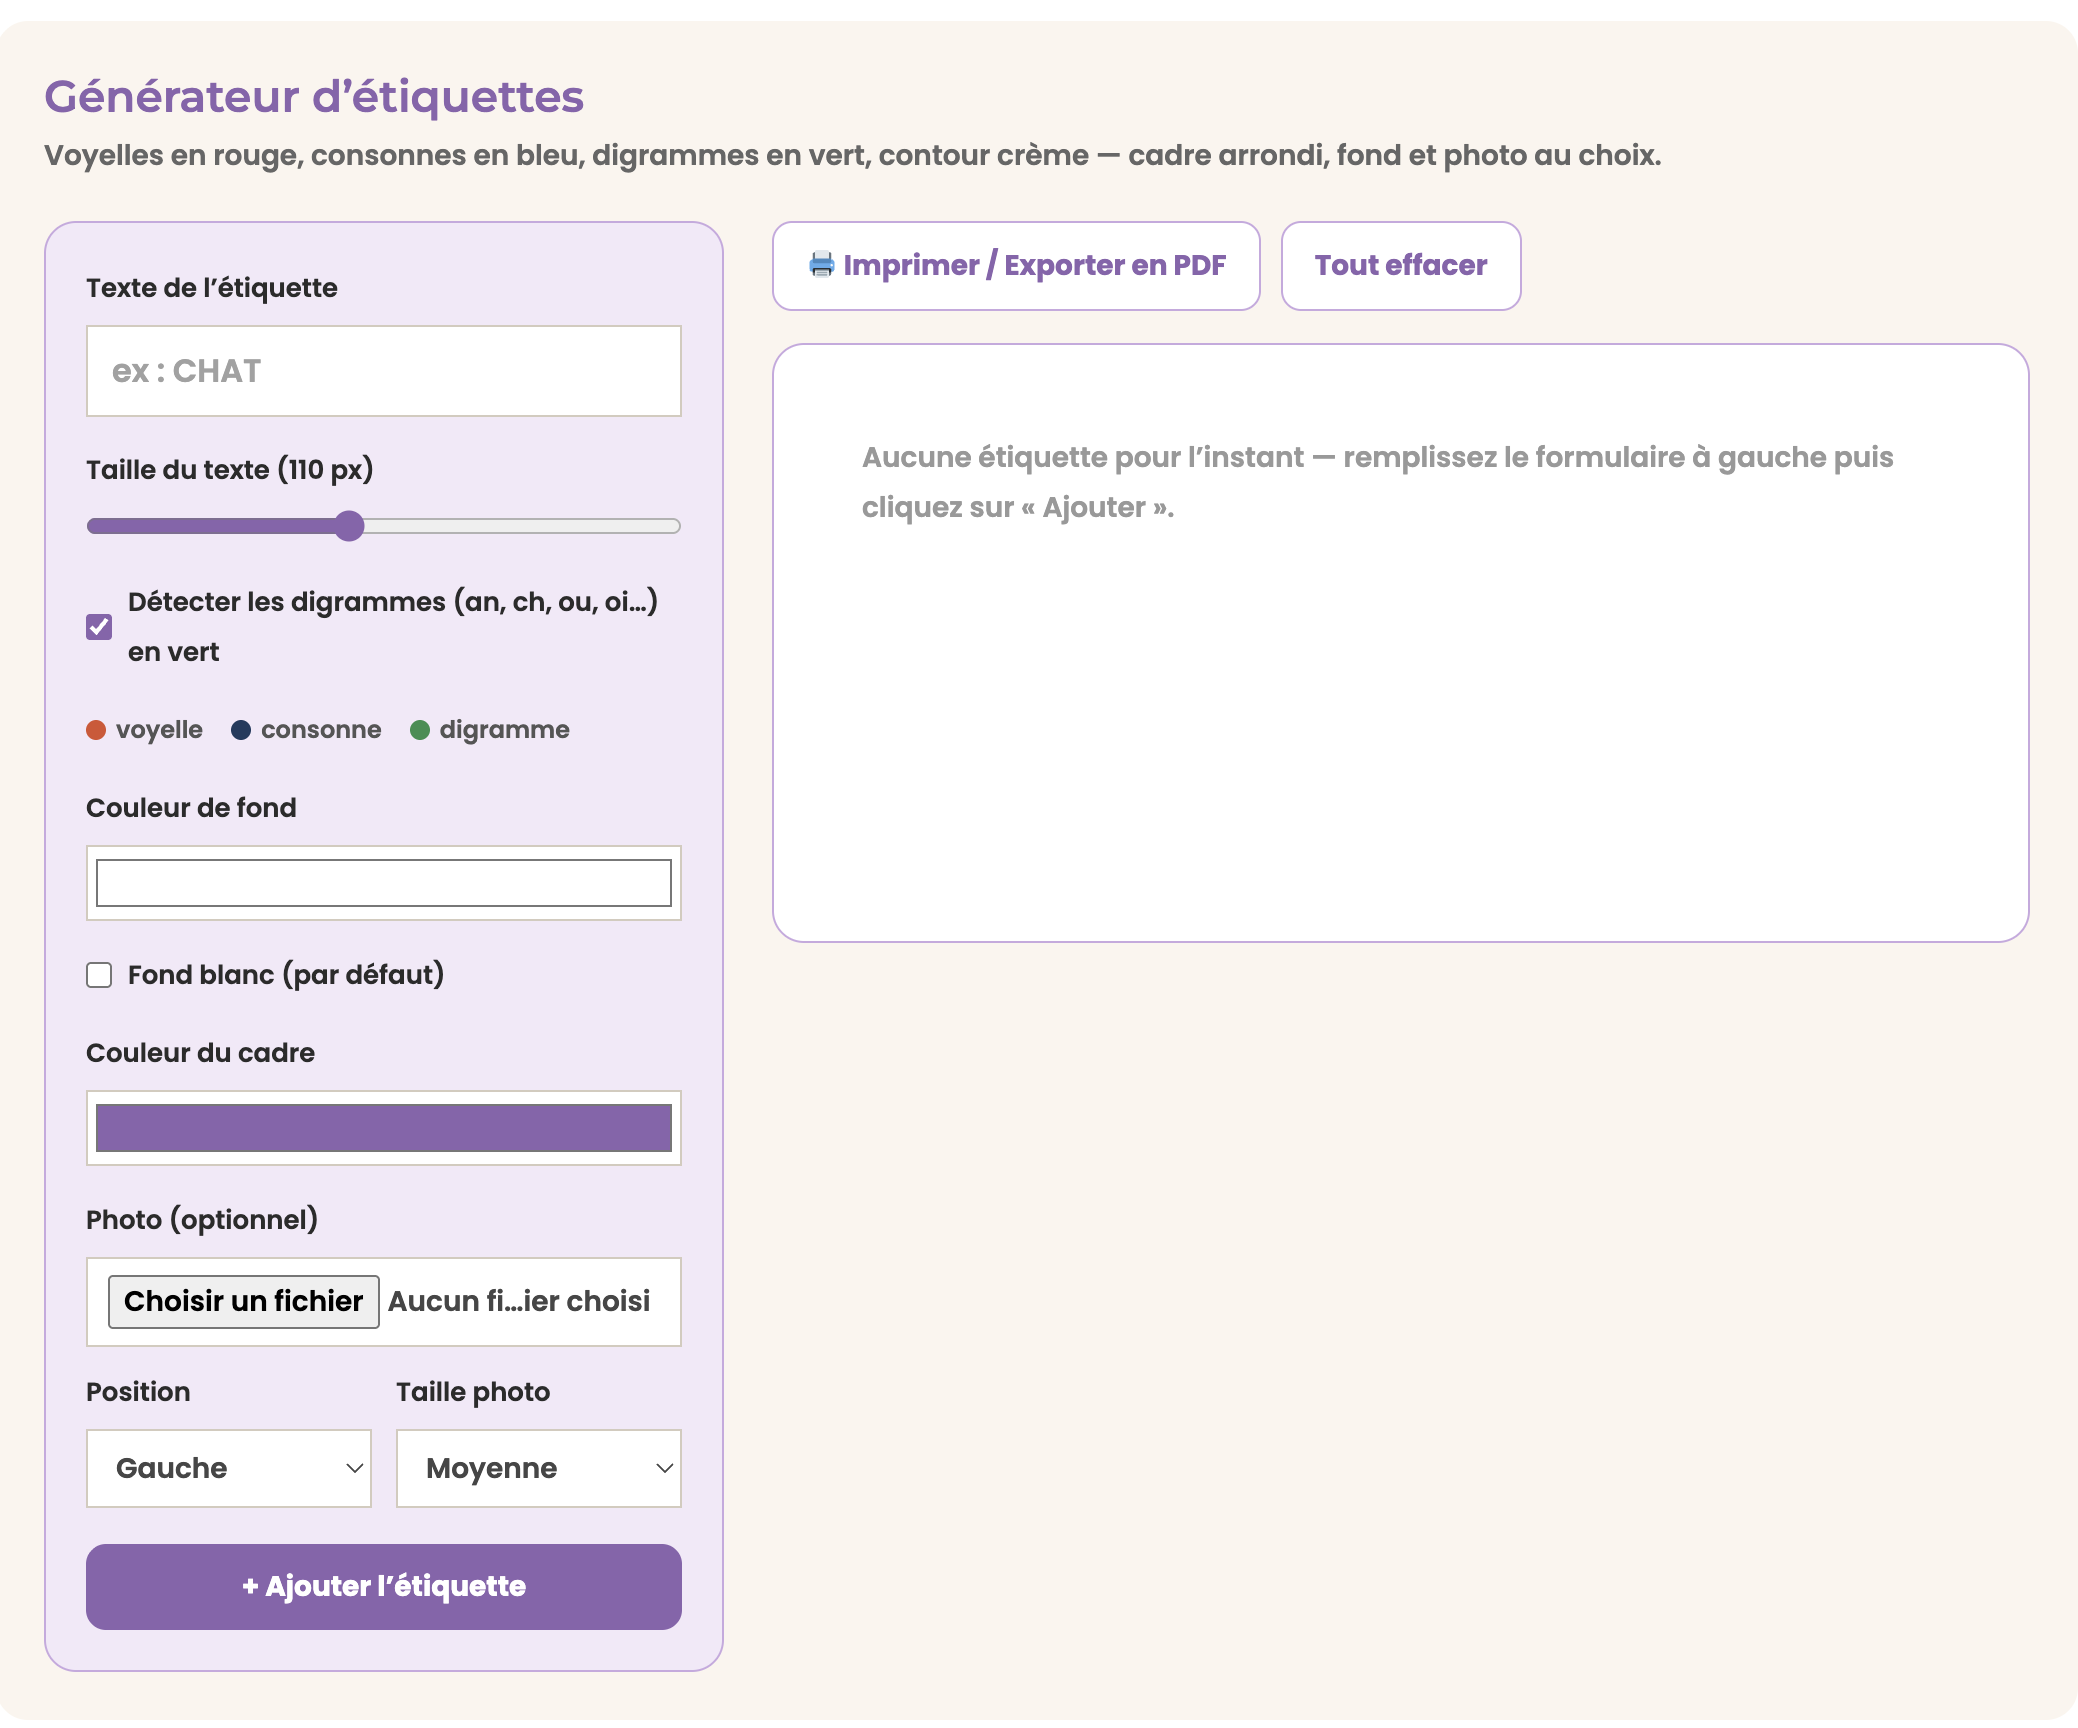
Task: Click Choisir un fichier to upload photo
Action: point(244,1302)
